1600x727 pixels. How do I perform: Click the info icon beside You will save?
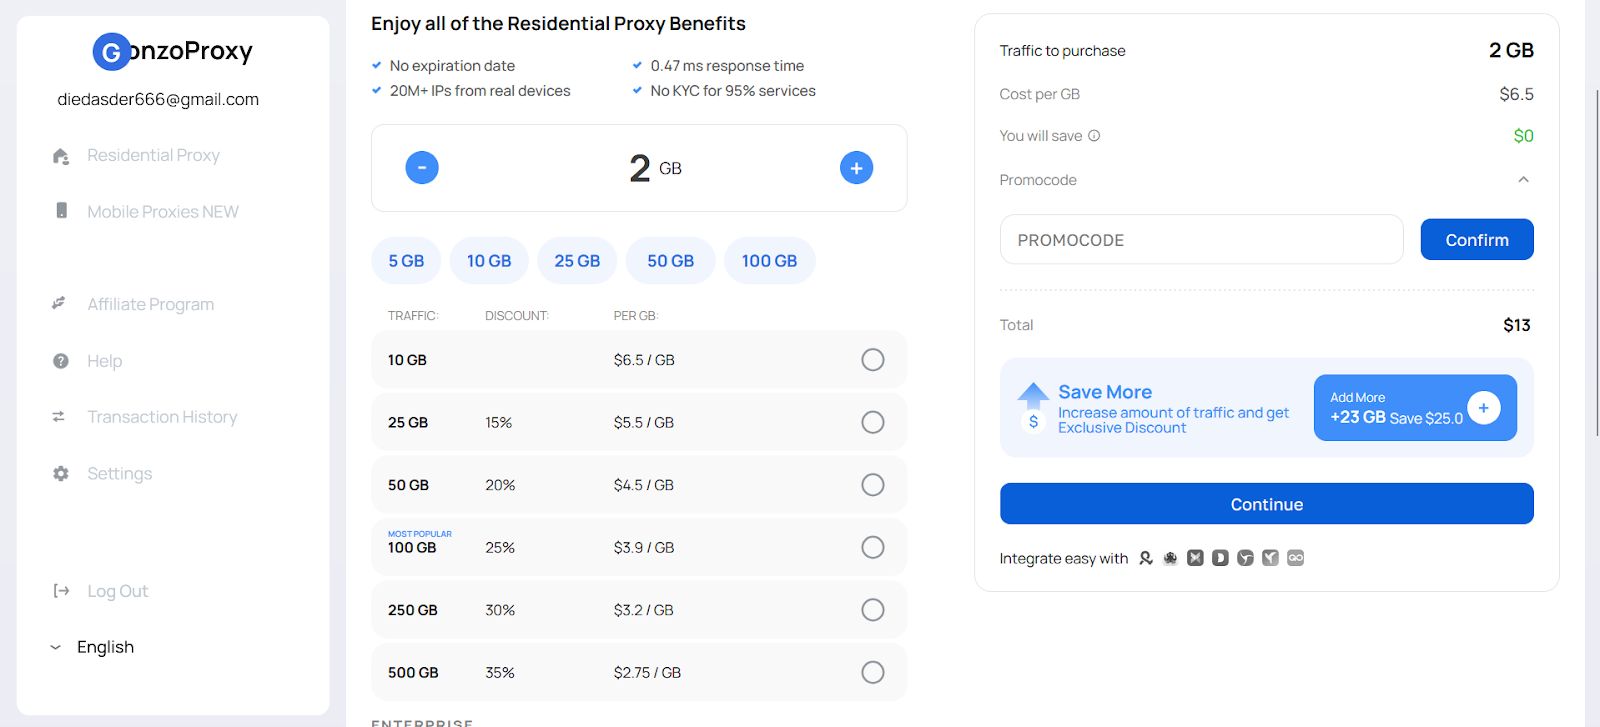pyautogui.click(x=1094, y=136)
